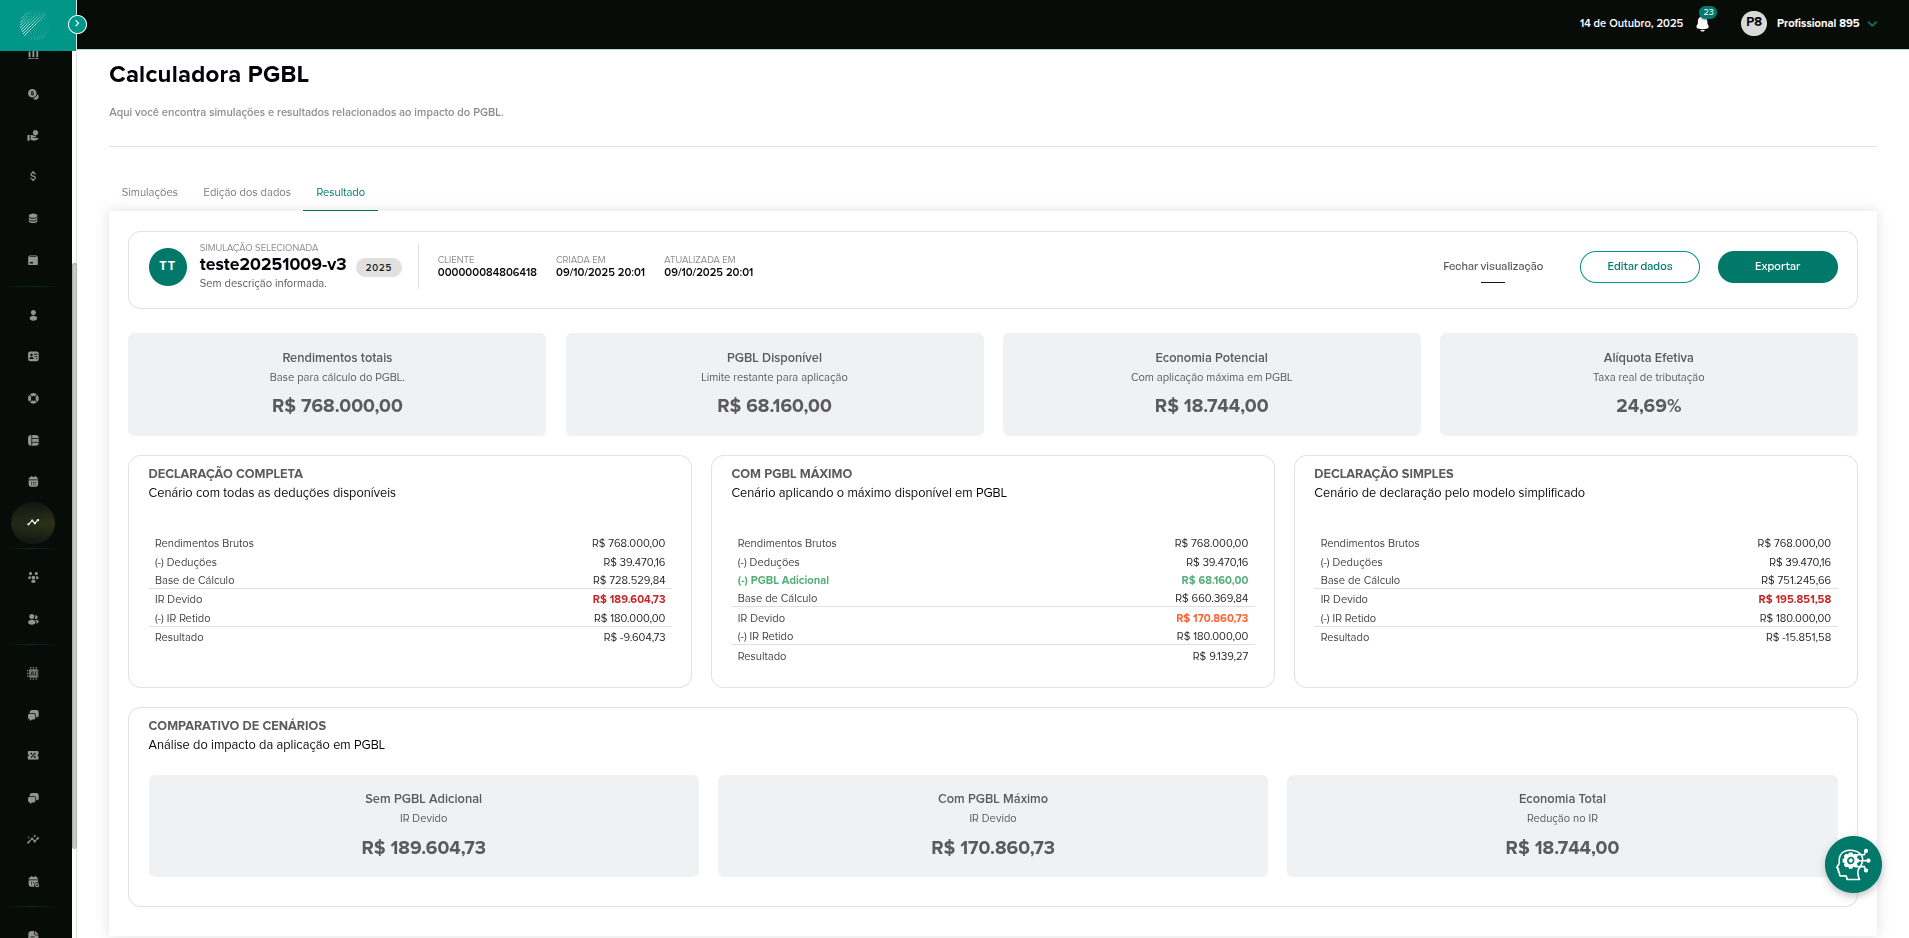Open the dollar sign sidebar icon
The image size is (1909, 938).
coord(33,177)
